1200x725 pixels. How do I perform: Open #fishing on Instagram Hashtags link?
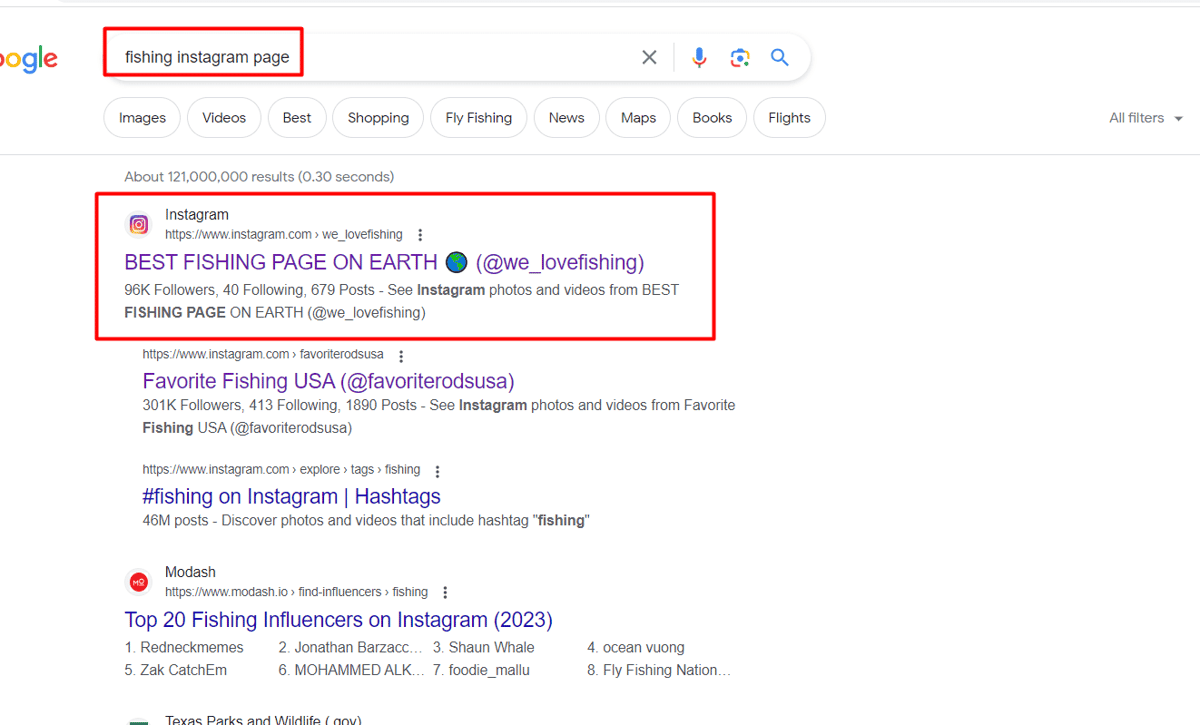point(291,496)
